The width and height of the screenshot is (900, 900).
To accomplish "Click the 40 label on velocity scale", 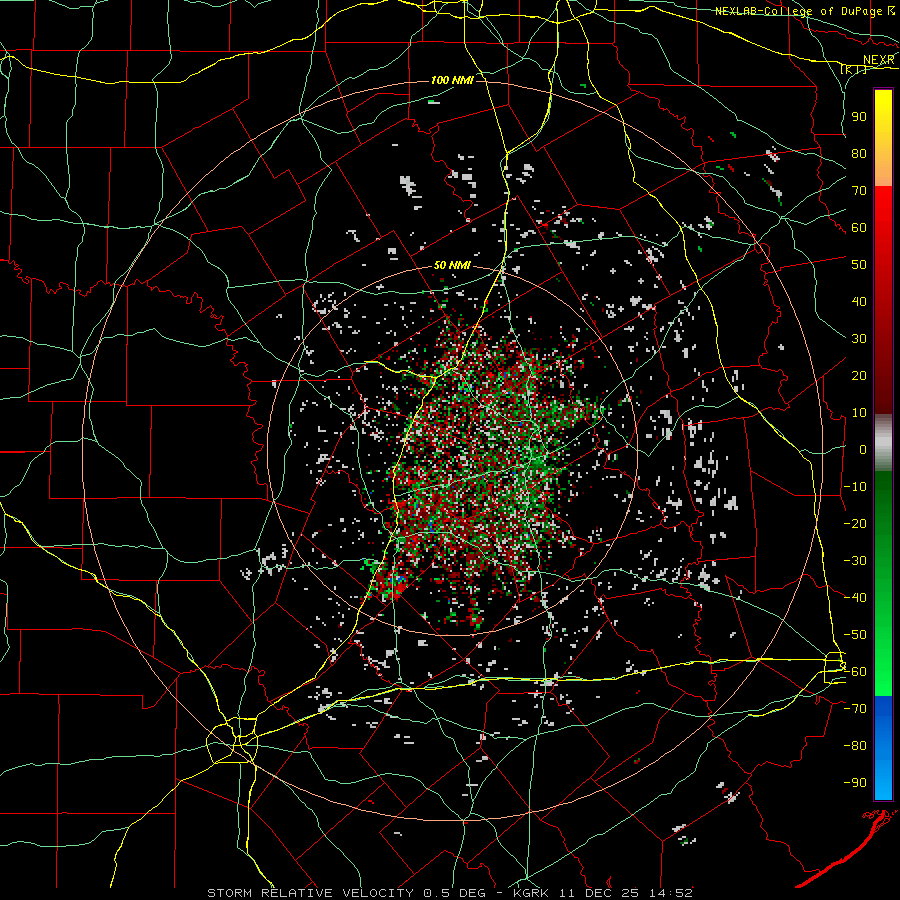I will coord(859,302).
